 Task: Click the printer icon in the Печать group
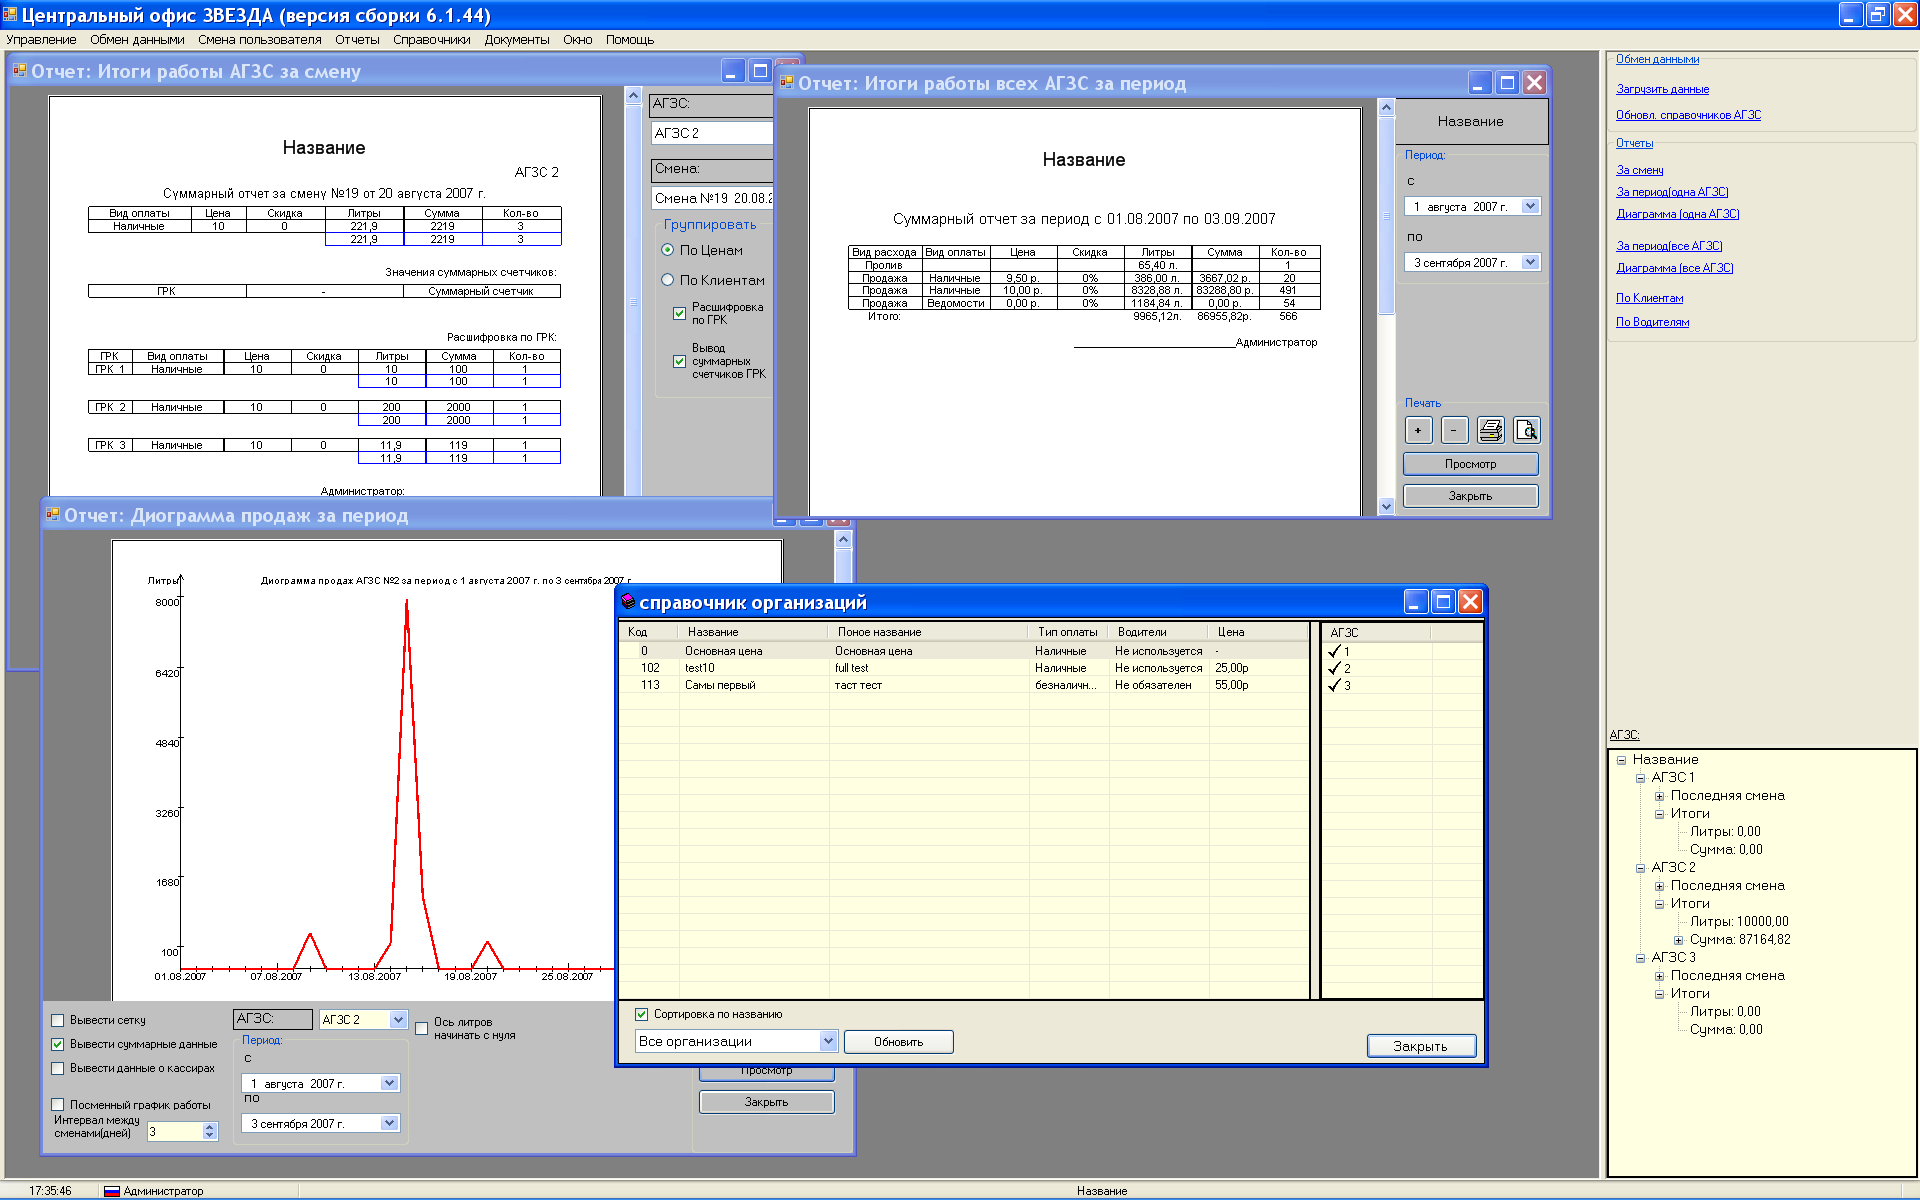click(x=1490, y=430)
